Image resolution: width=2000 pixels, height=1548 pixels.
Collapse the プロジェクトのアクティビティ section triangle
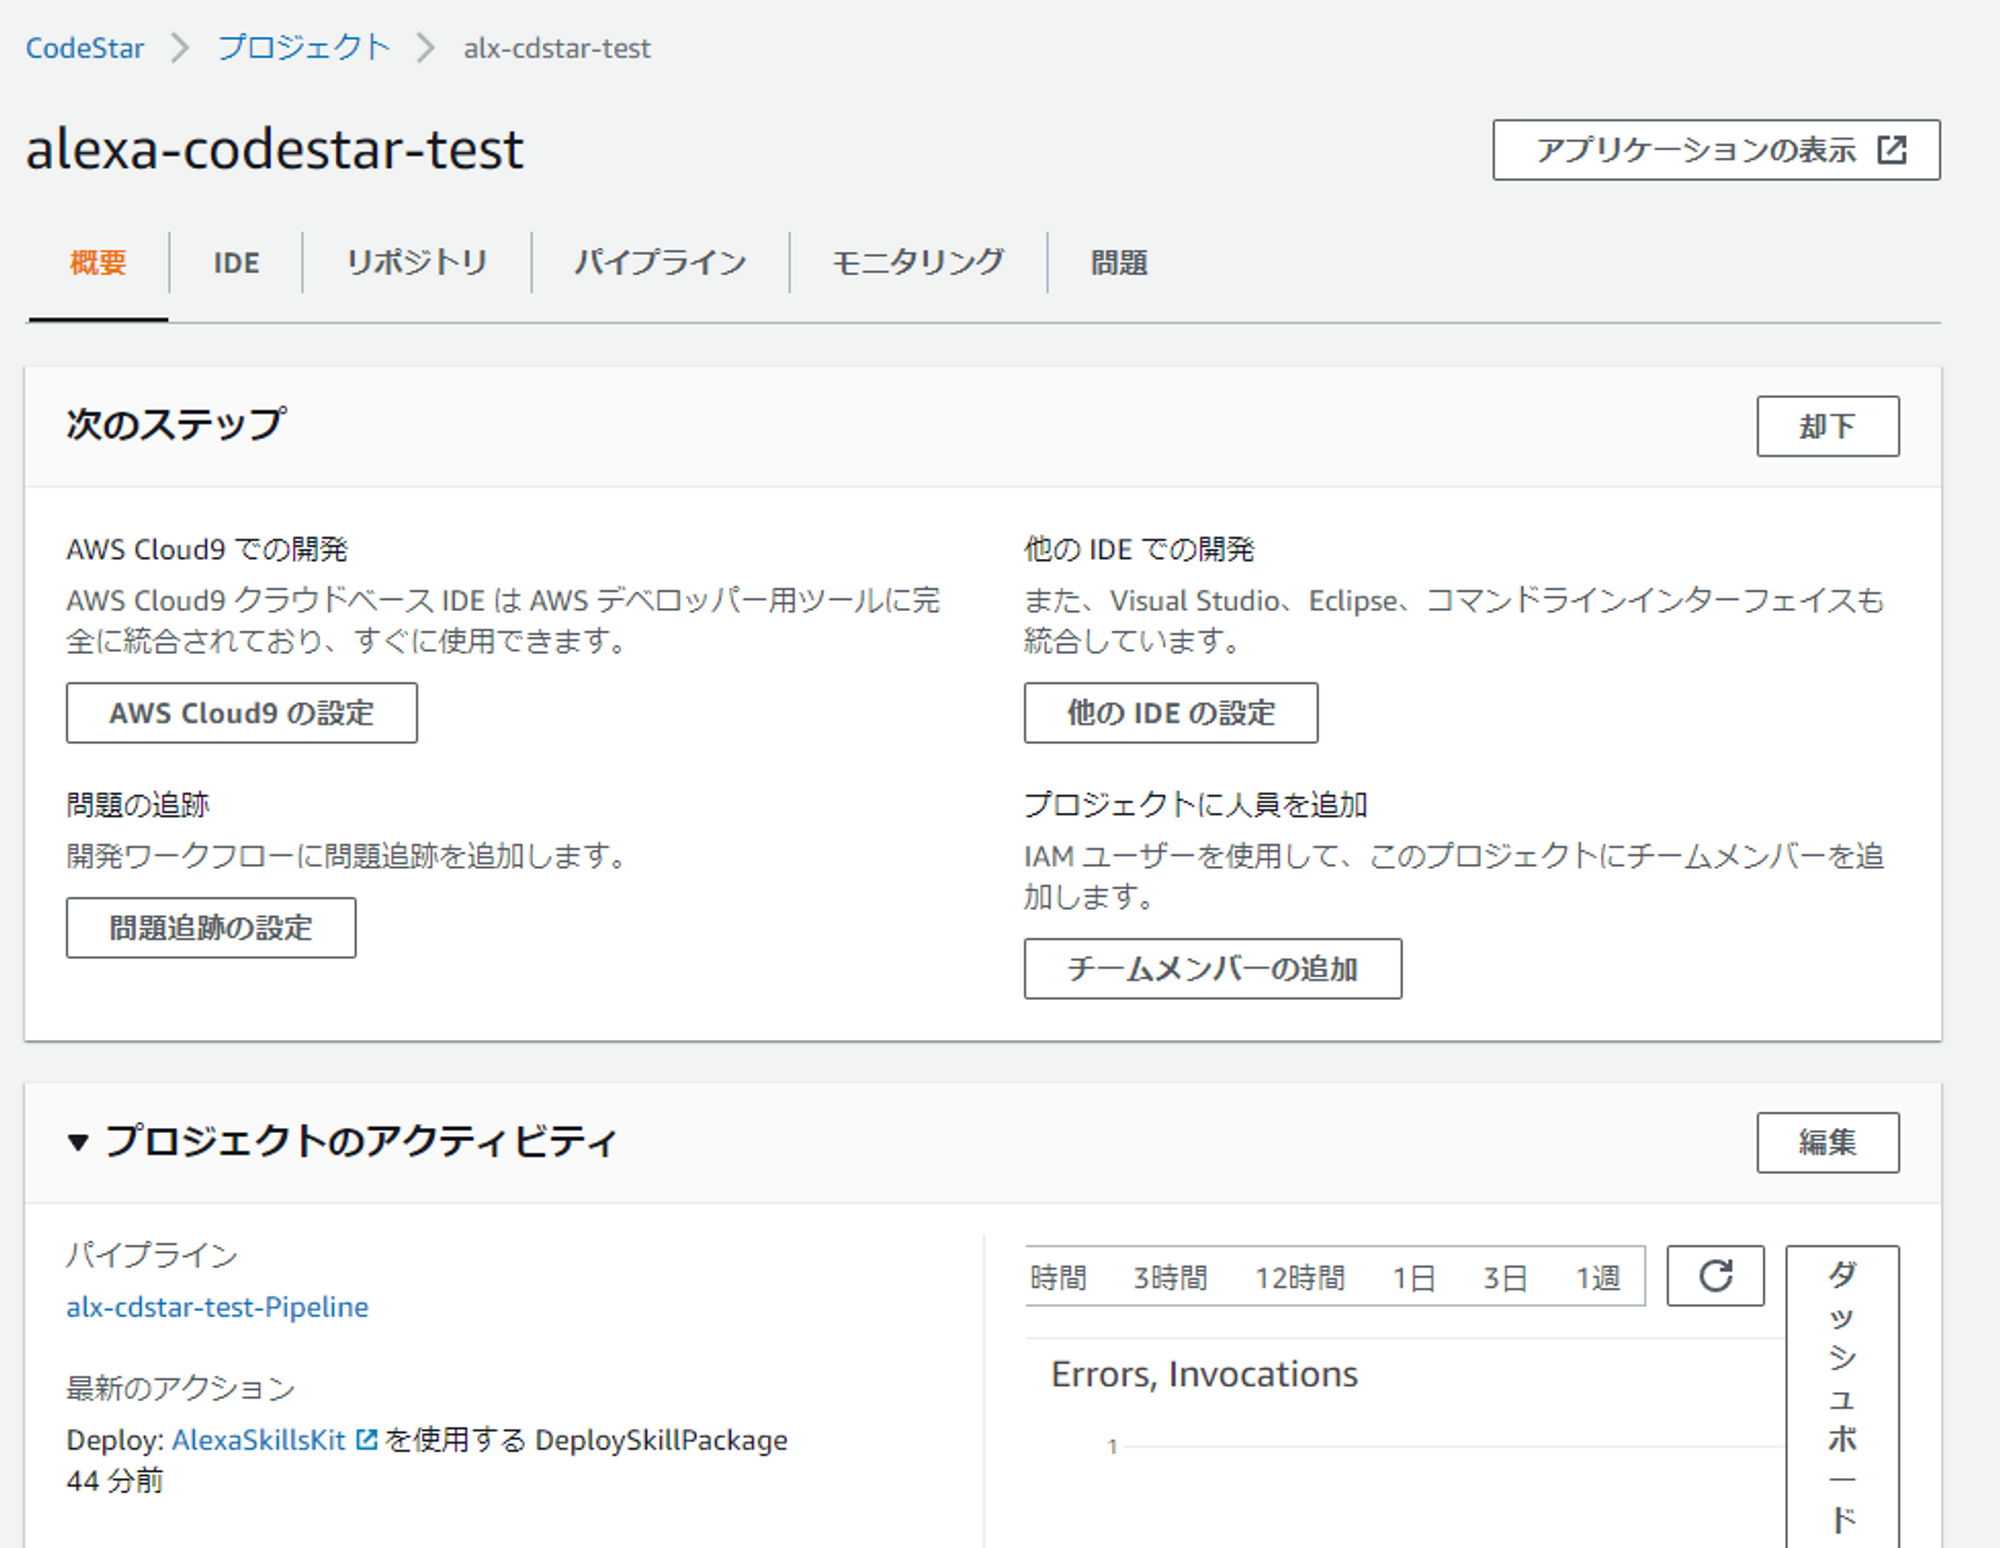78,1142
